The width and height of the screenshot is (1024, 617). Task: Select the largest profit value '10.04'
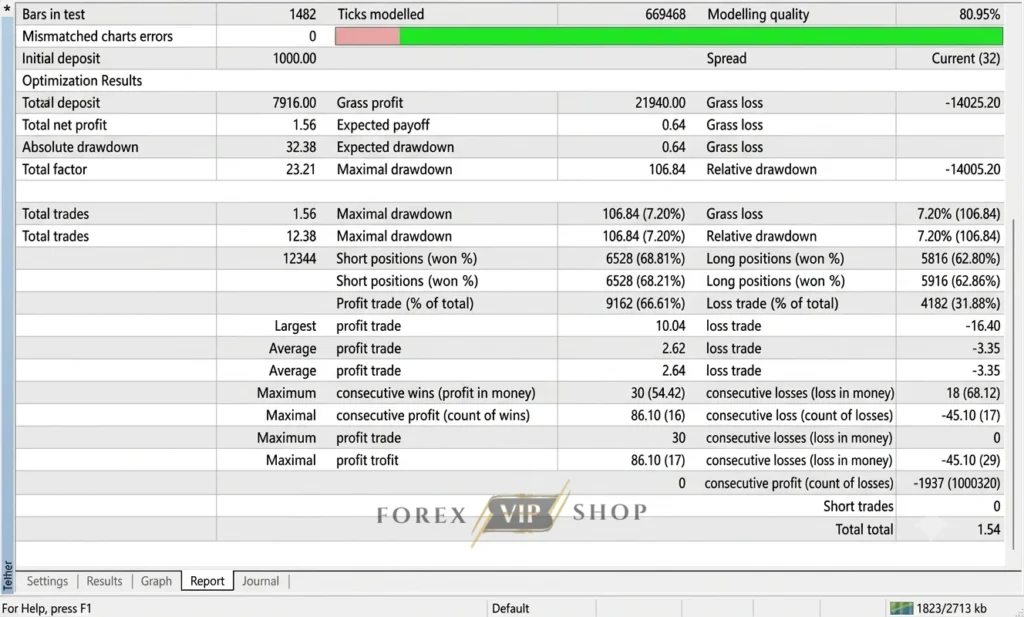point(671,326)
